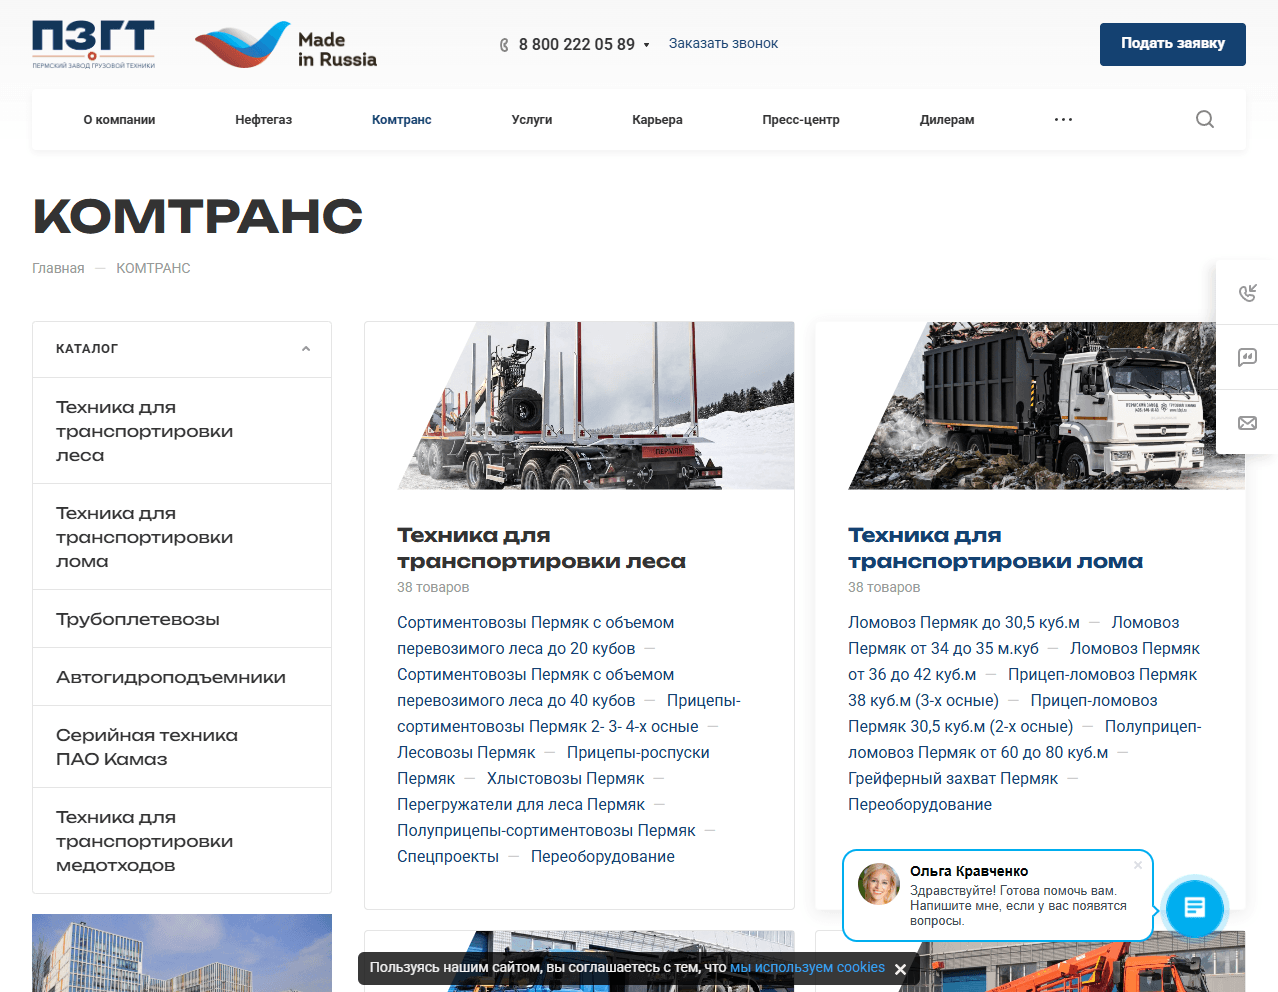
Task: Select Комтранс menu item
Action: click(402, 120)
